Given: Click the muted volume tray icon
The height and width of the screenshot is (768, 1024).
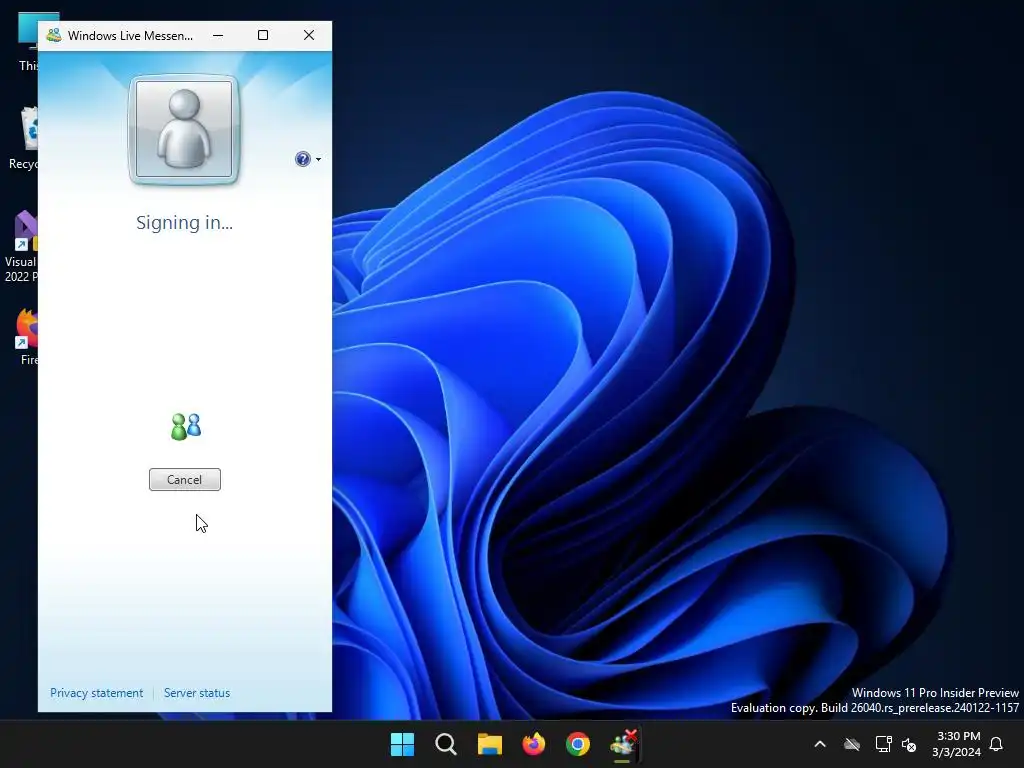Looking at the screenshot, I should point(909,744).
